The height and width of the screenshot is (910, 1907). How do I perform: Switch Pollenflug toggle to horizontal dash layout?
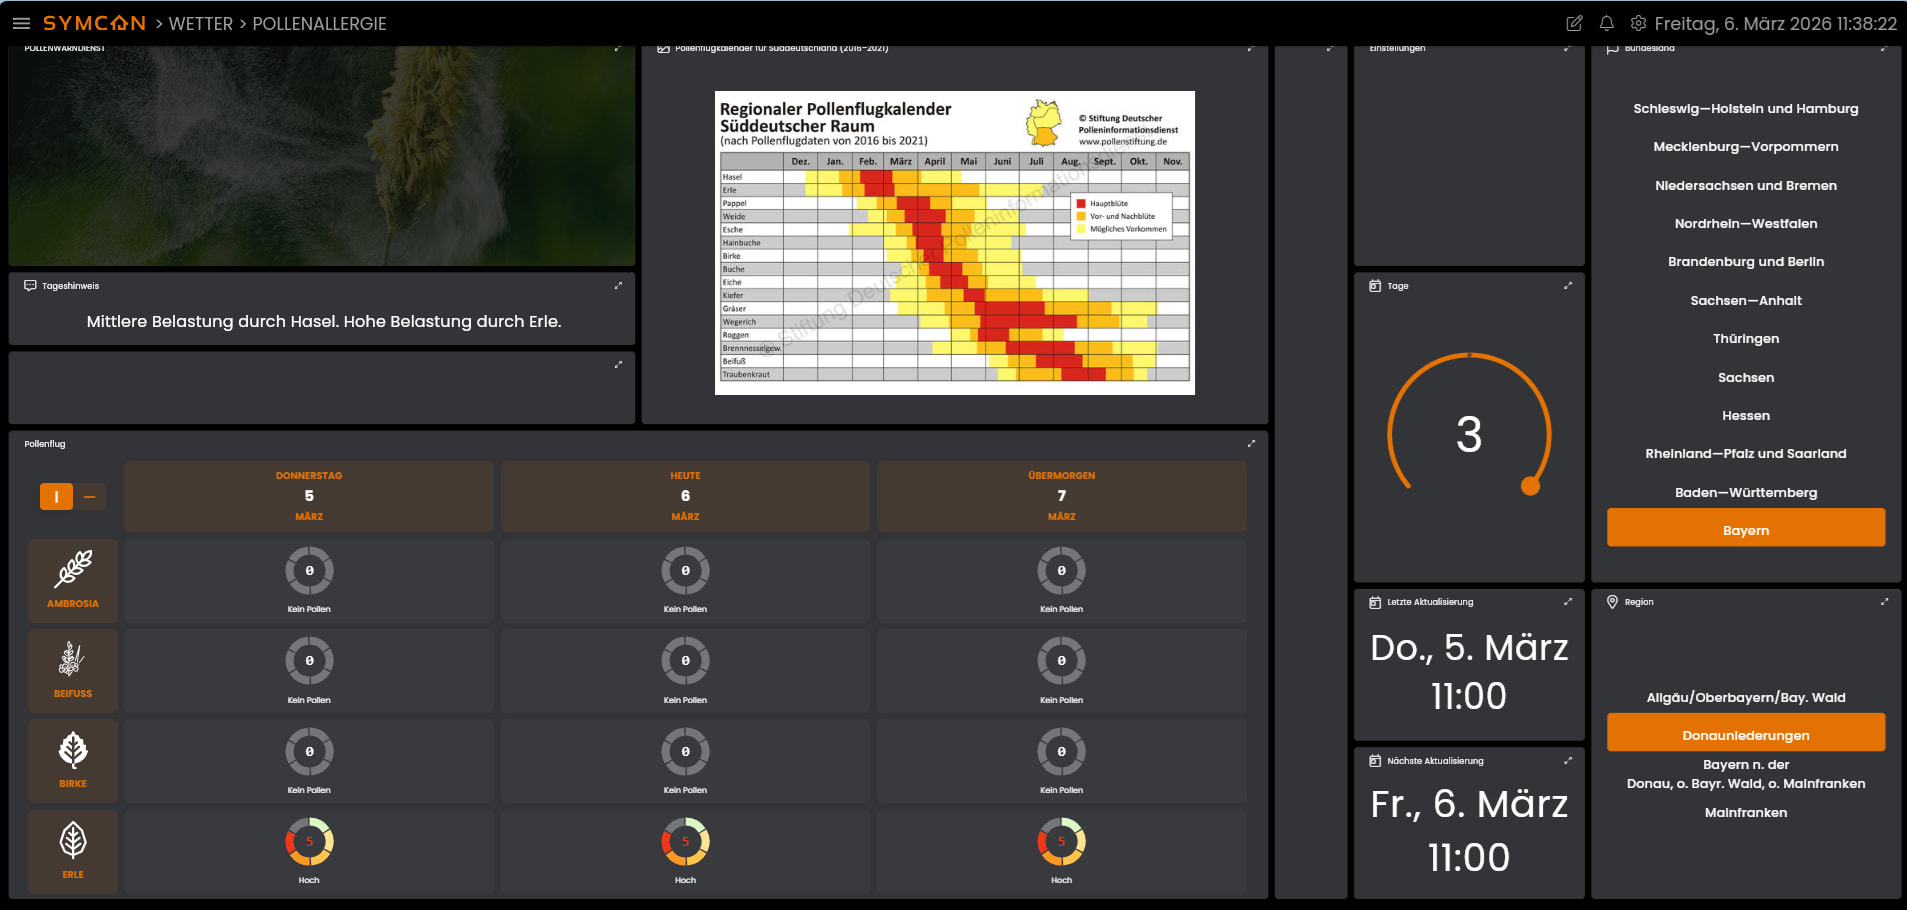[90, 497]
